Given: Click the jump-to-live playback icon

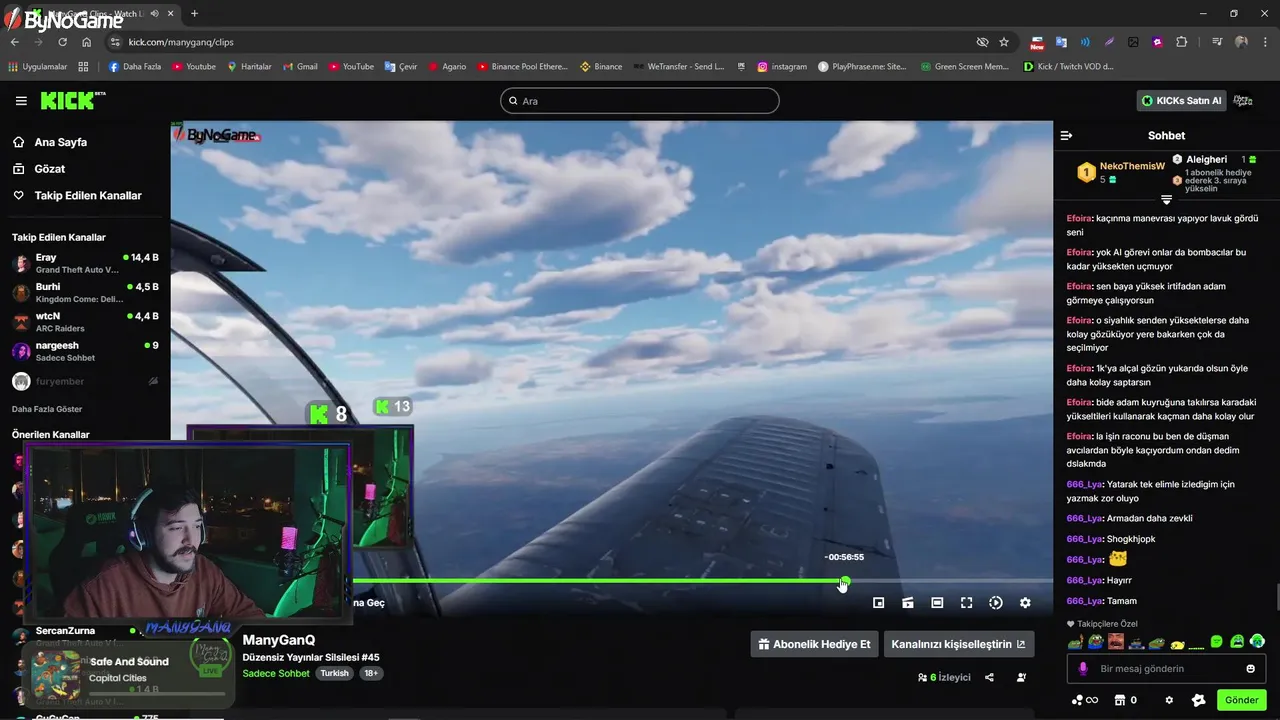Looking at the screenshot, I should coord(996,603).
